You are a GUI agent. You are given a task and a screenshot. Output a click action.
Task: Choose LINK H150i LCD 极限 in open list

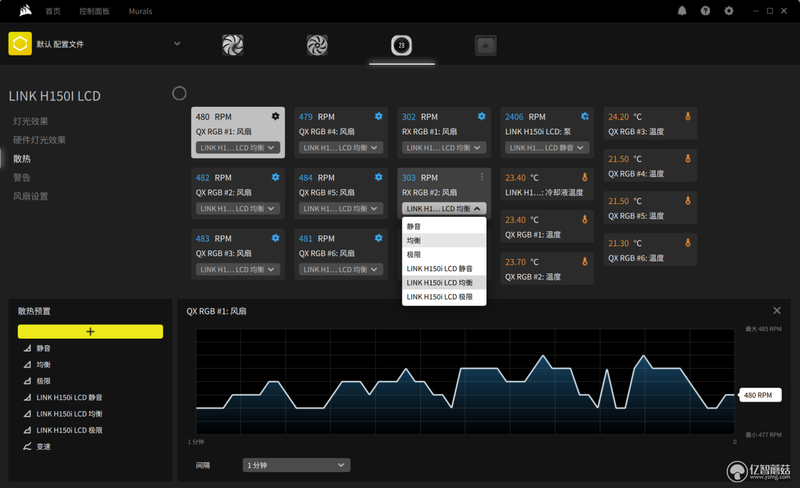444,297
